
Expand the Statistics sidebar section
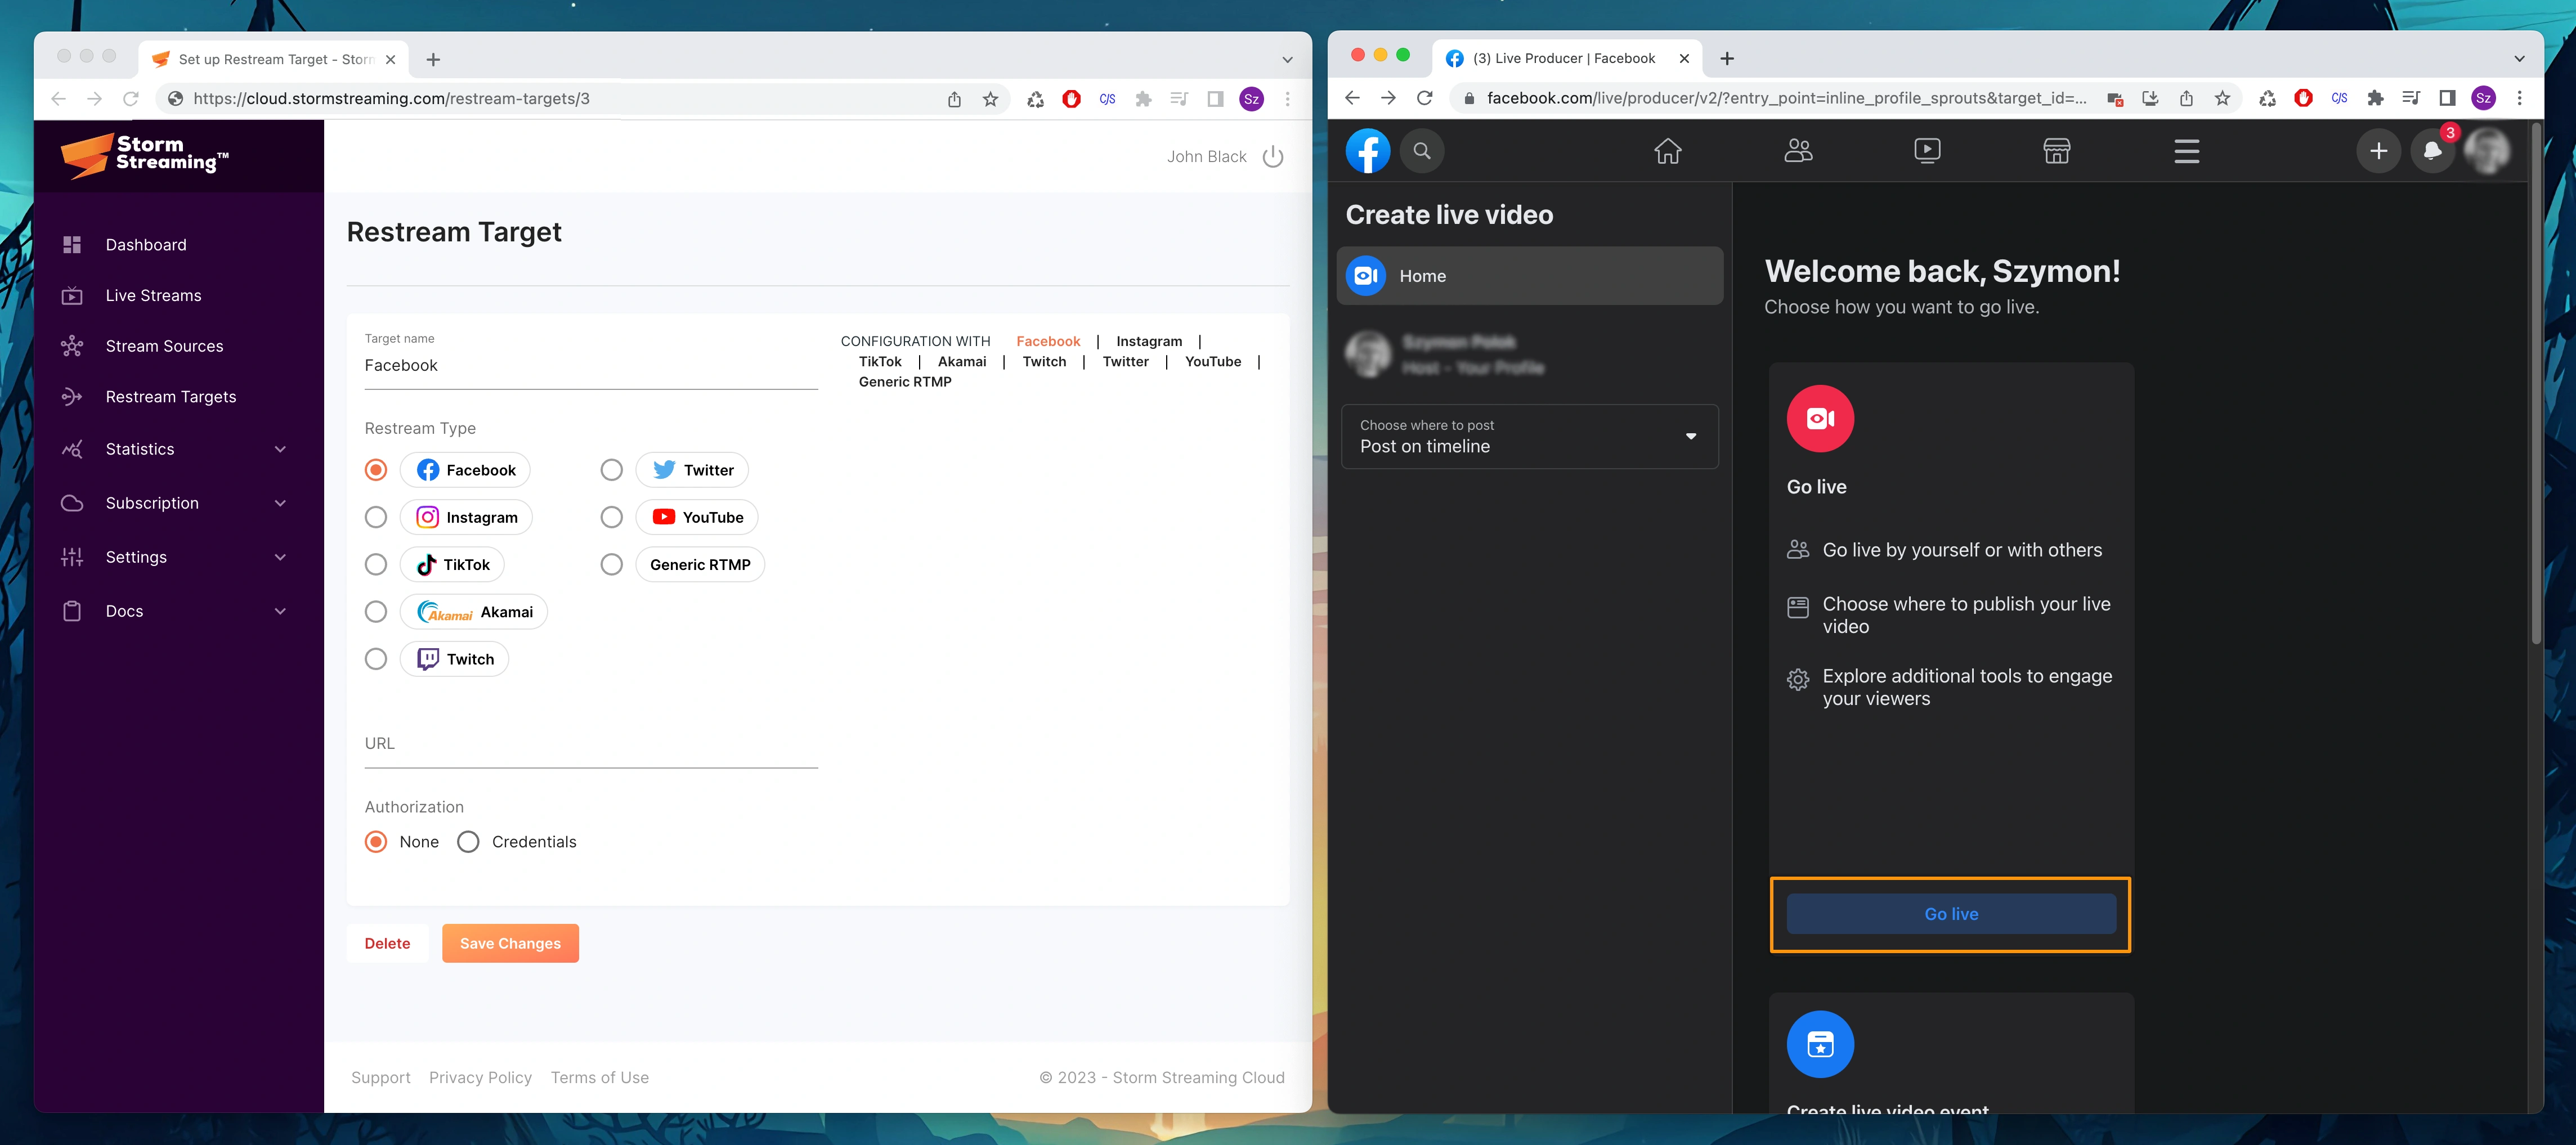pyautogui.click(x=280, y=449)
